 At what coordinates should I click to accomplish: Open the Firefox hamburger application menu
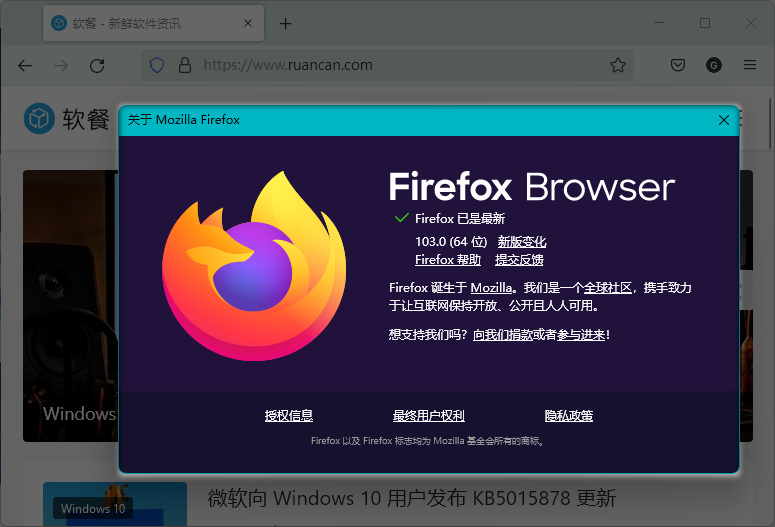pyautogui.click(x=749, y=65)
